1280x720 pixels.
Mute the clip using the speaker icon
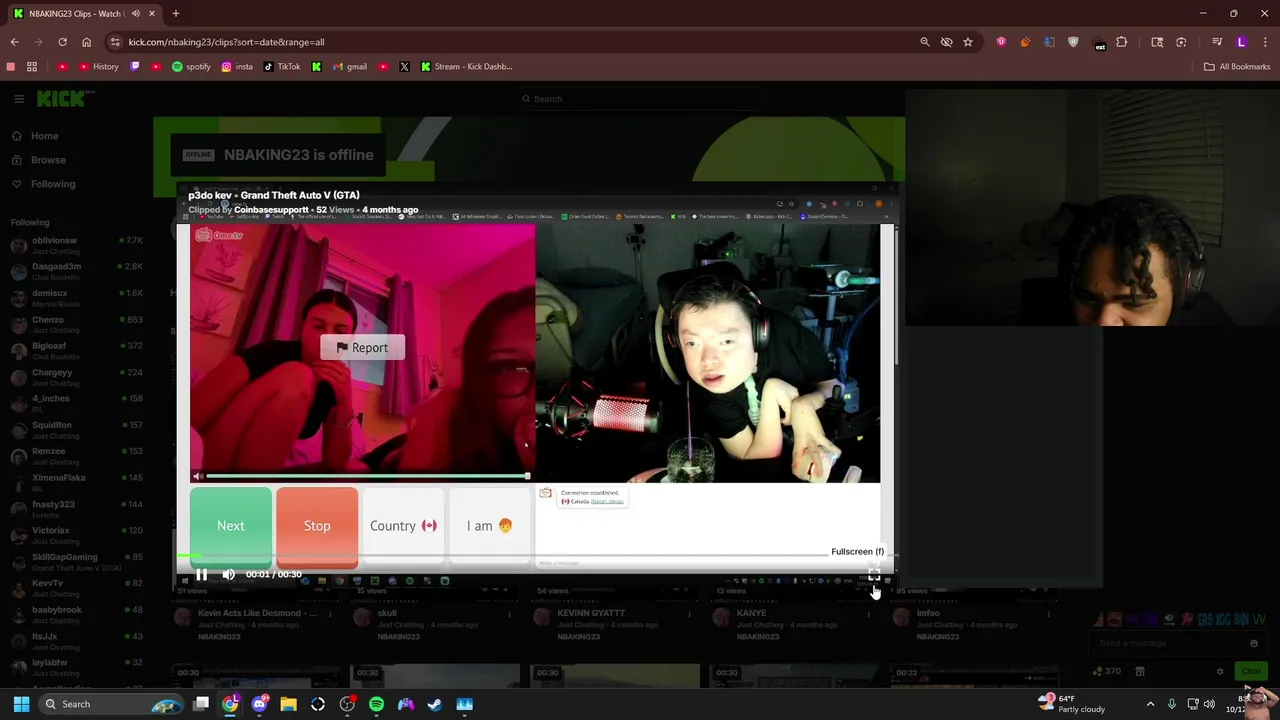tap(228, 575)
